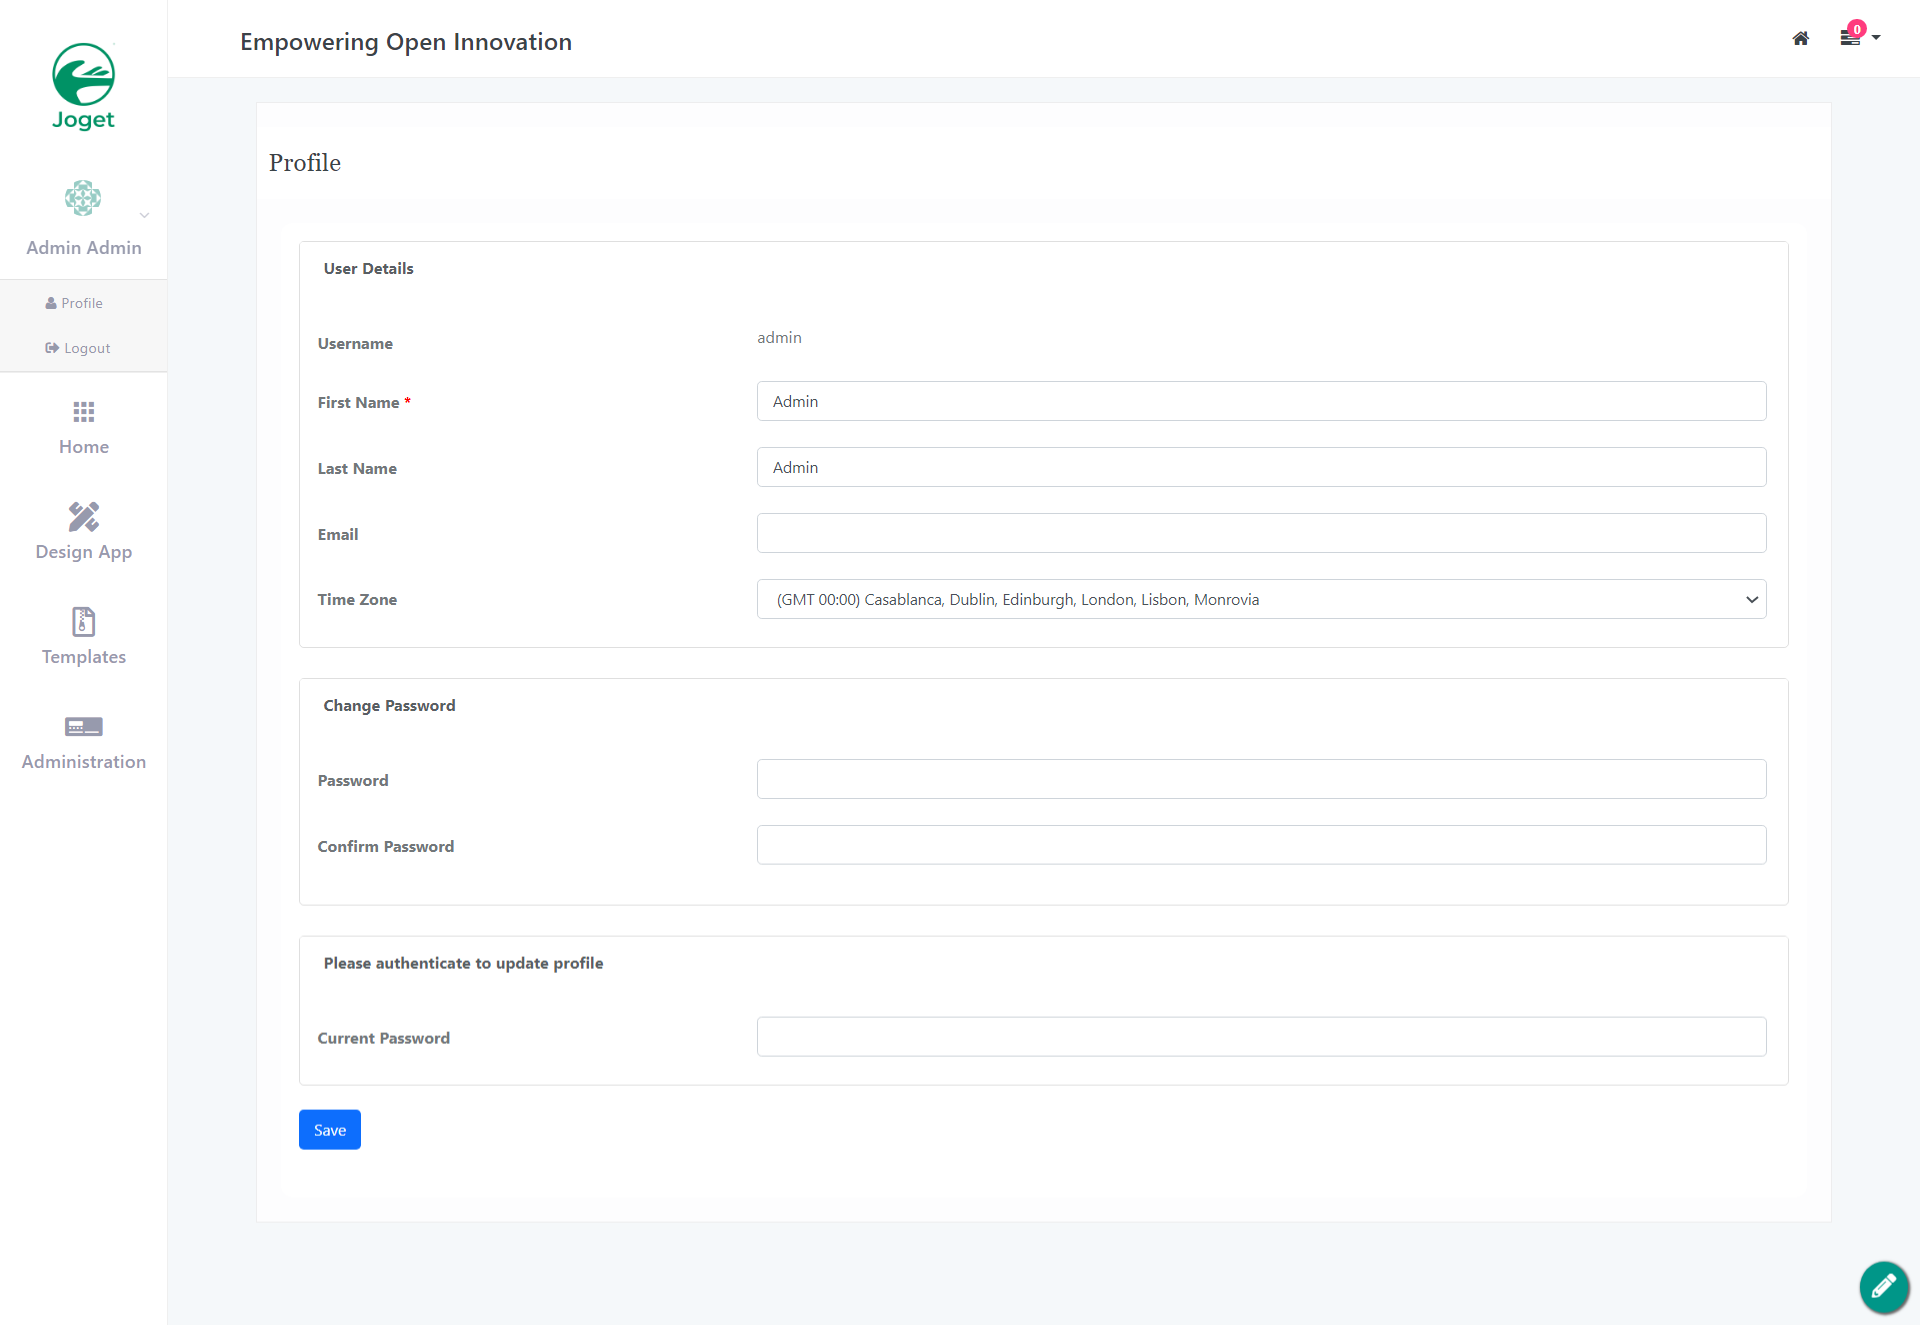
Task: Click the Admin Admin avatar icon
Action: tap(83, 198)
